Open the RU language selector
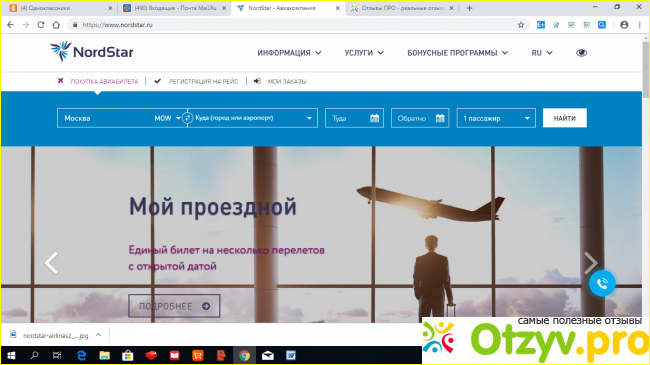 coord(542,53)
